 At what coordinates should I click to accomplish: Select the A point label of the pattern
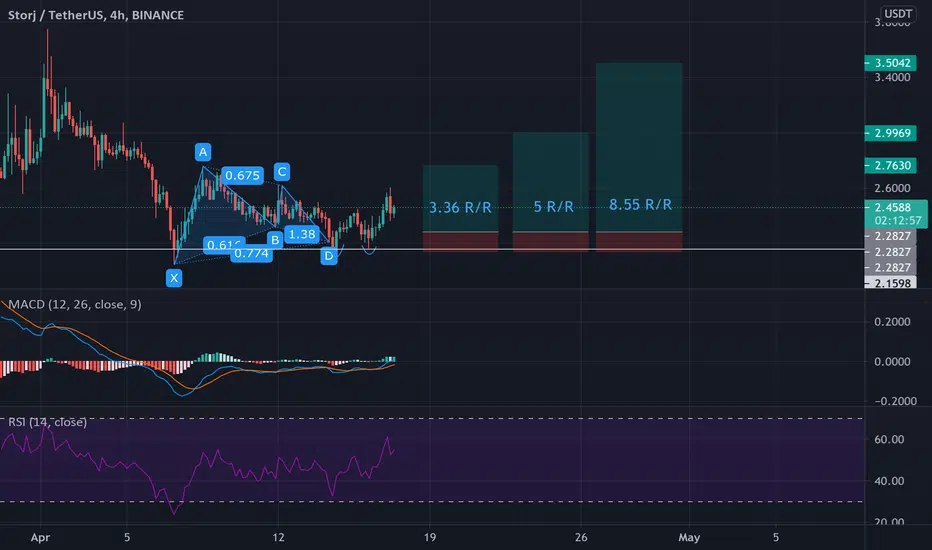pos(203,152)
